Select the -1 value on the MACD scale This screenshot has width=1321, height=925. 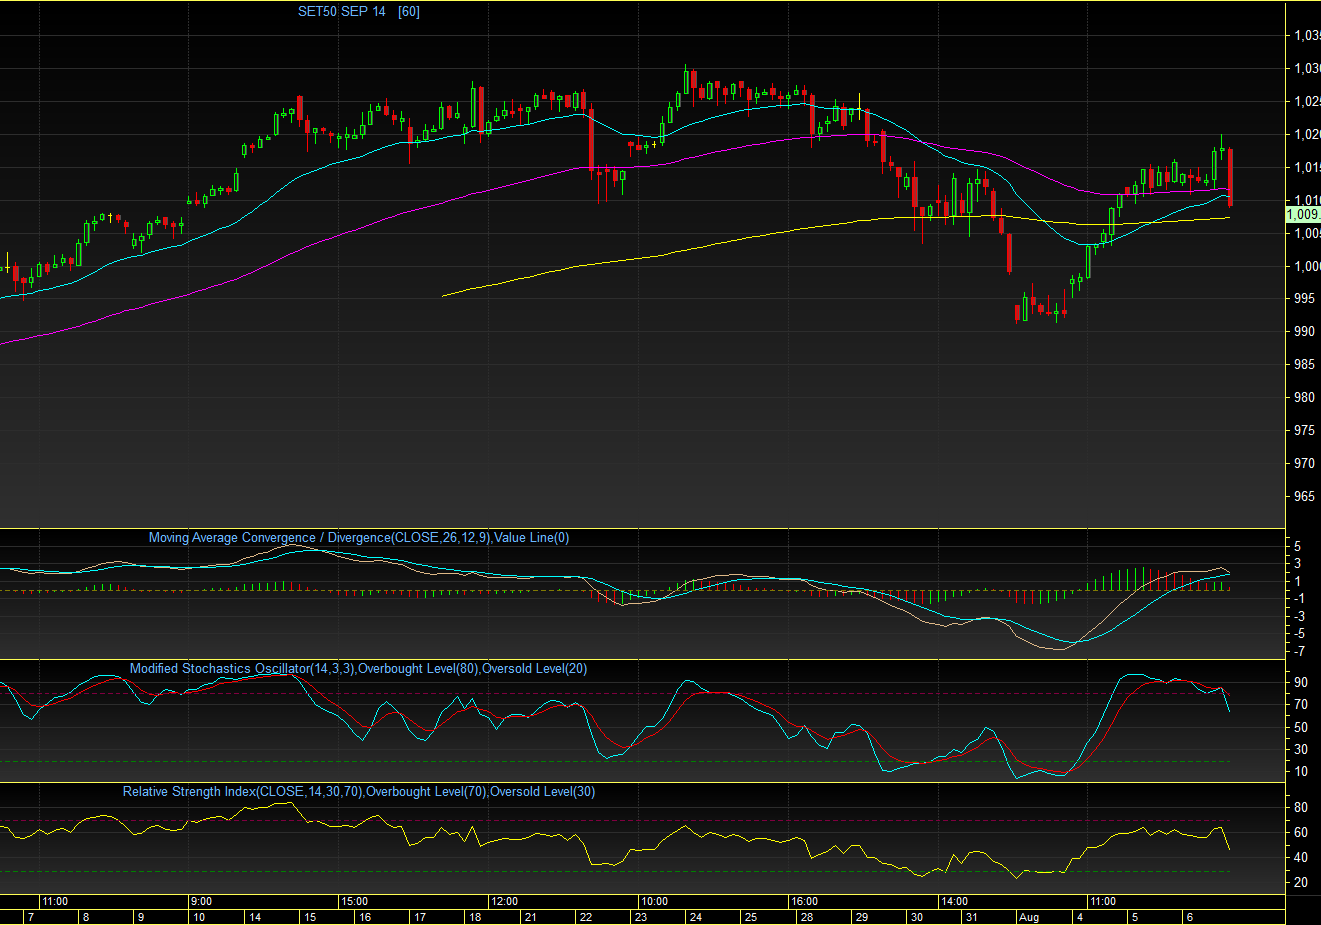click(1297, 599)
